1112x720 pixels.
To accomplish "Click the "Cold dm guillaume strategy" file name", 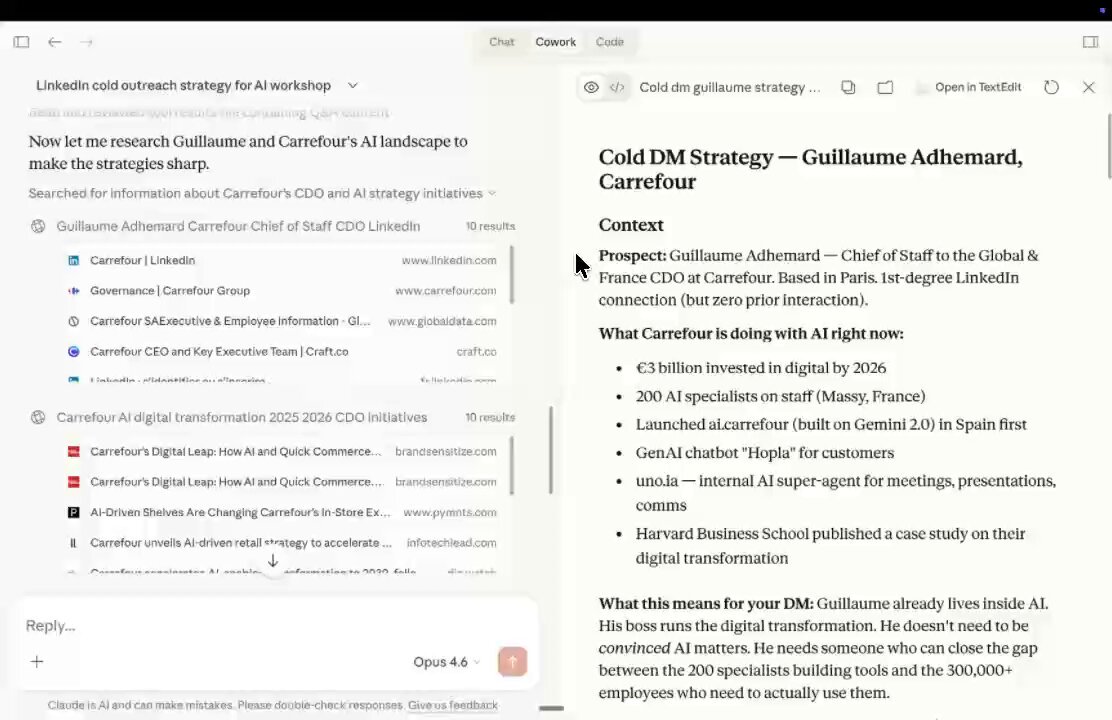I will (729, 87).
